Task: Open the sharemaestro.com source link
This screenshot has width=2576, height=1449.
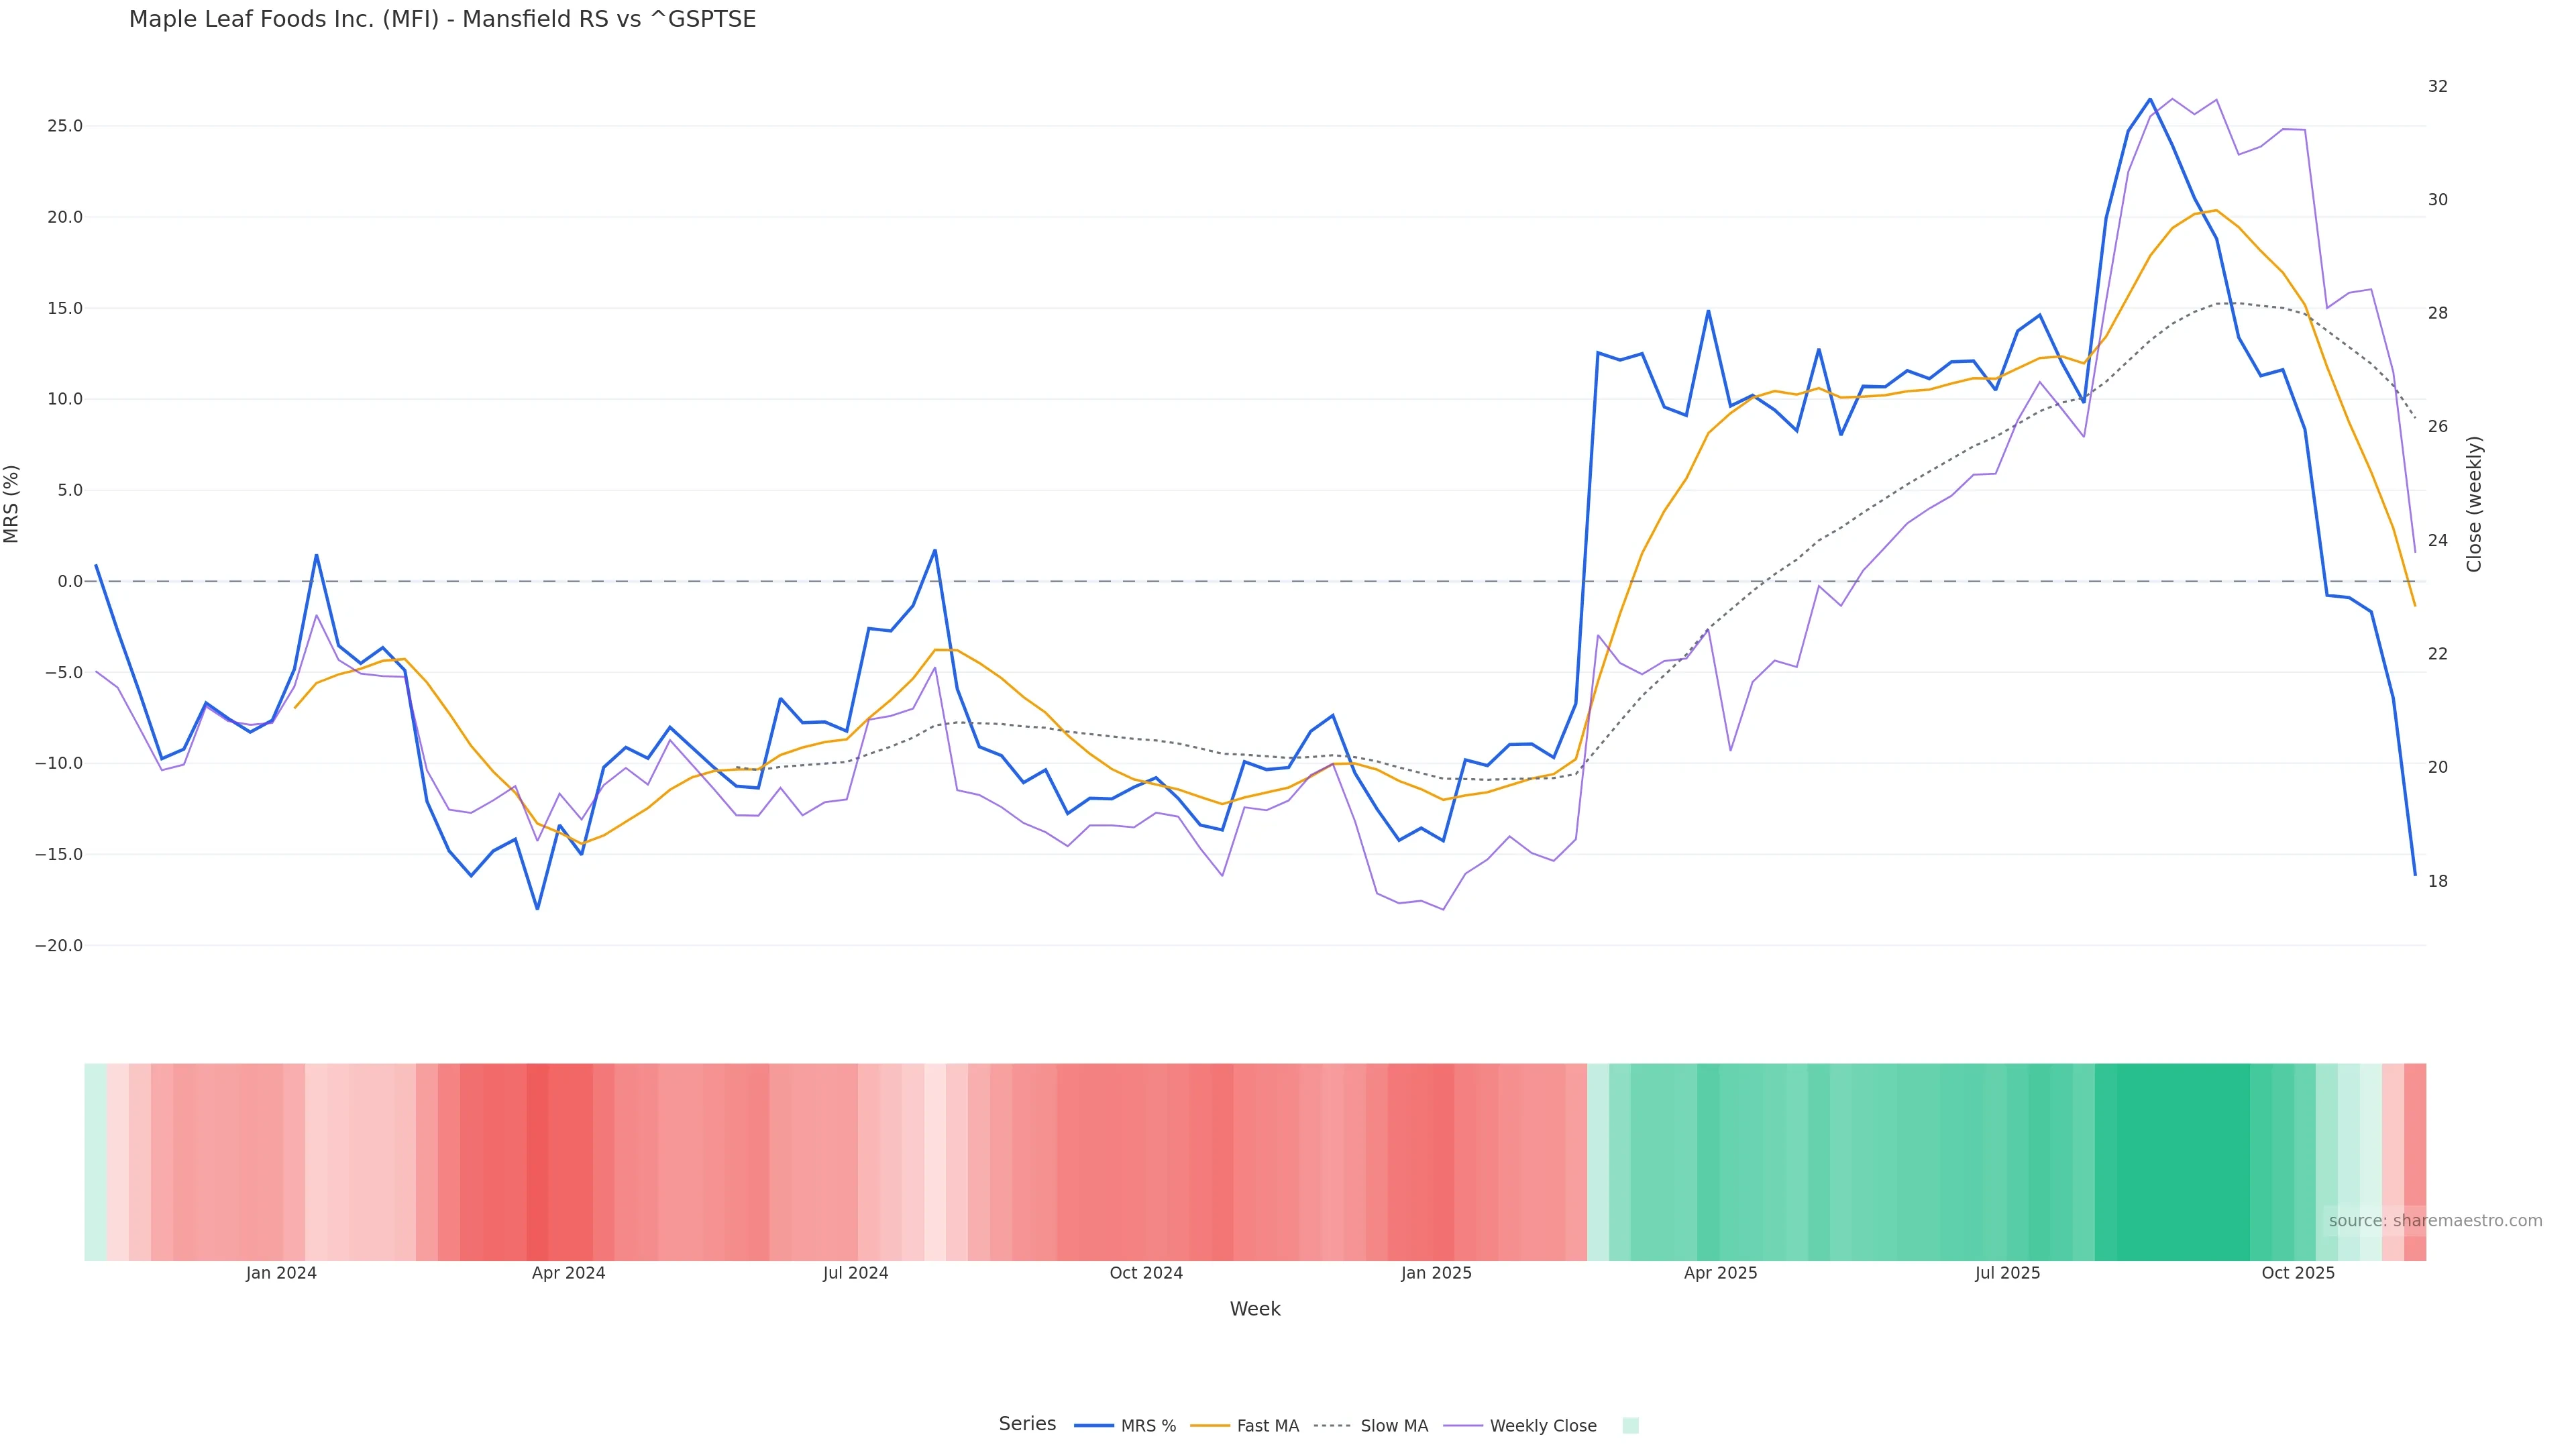Action: (x=2435, y=1221)
